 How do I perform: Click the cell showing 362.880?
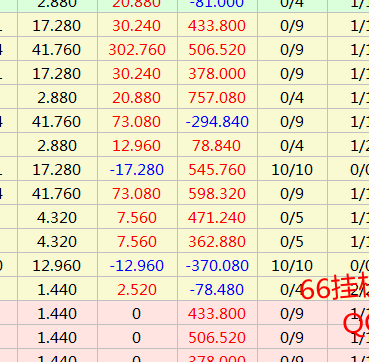click(217, 242)
